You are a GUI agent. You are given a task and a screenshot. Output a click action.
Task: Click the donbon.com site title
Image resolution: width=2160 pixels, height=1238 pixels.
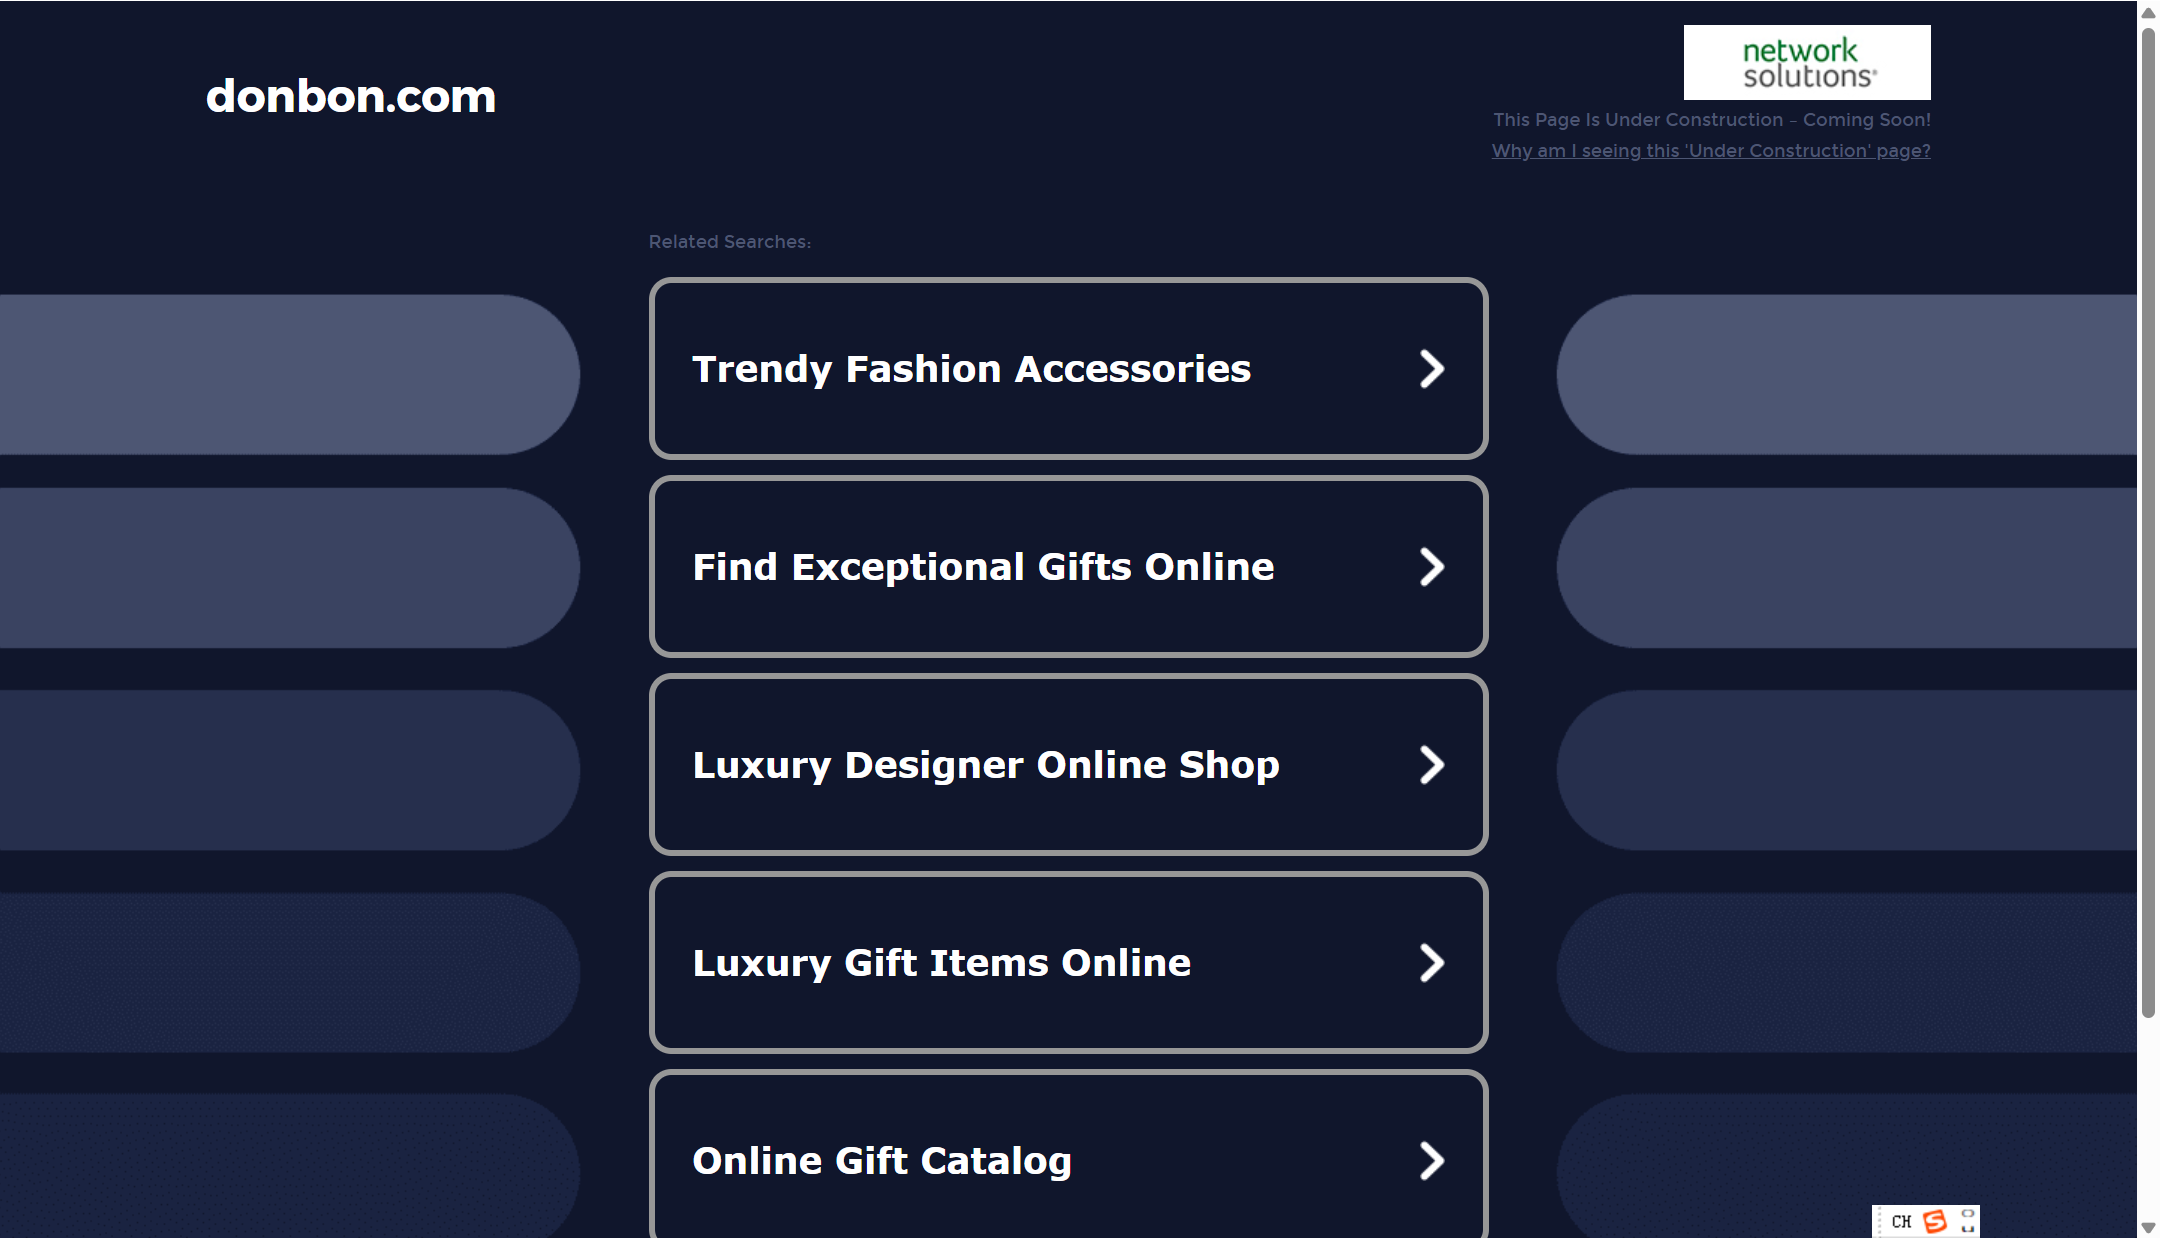(351, 96)
